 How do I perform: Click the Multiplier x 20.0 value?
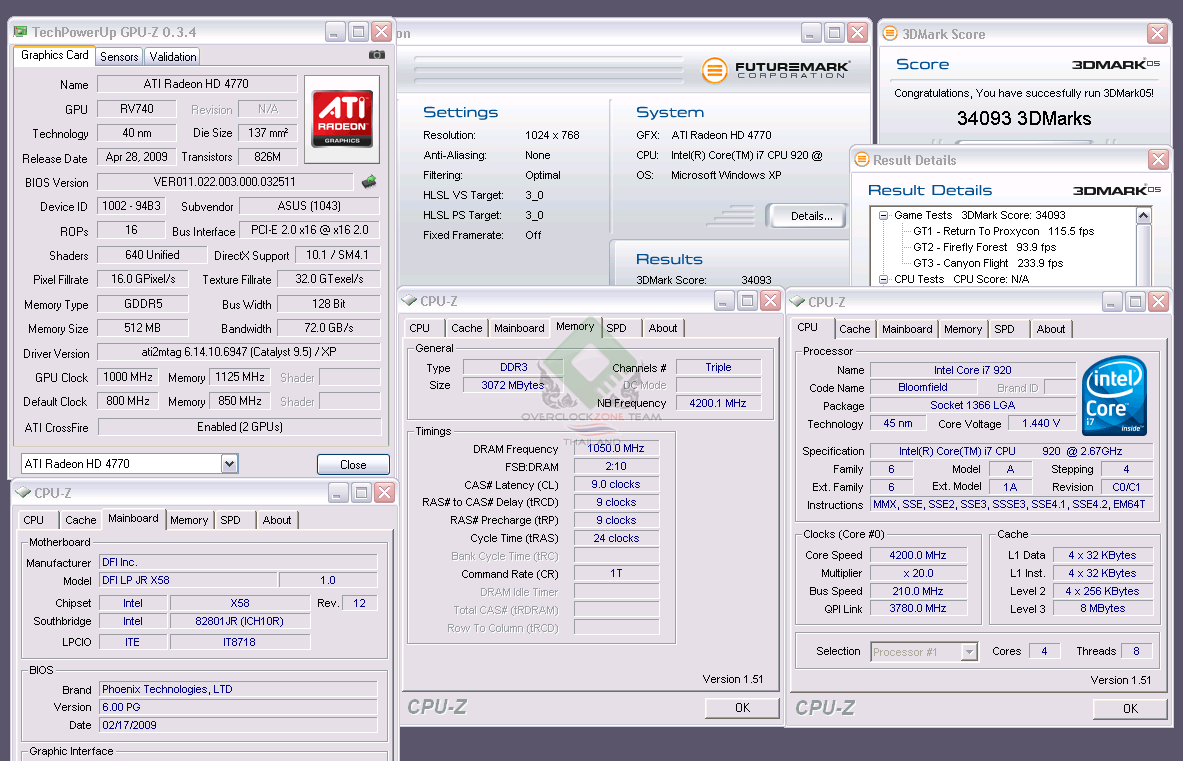click(917, 573)
